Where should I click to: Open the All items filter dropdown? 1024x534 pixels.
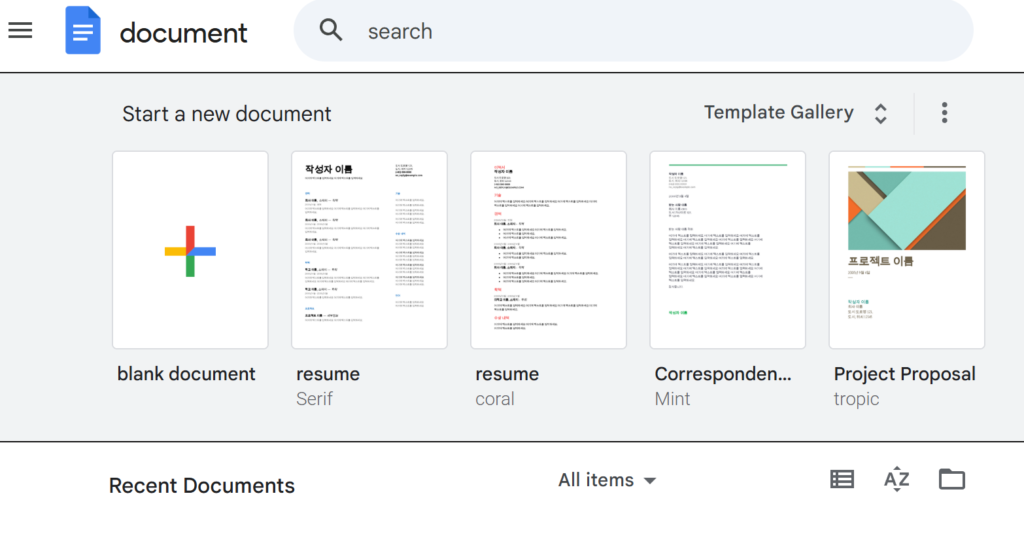pyautogui.click(x=596, y=480)
